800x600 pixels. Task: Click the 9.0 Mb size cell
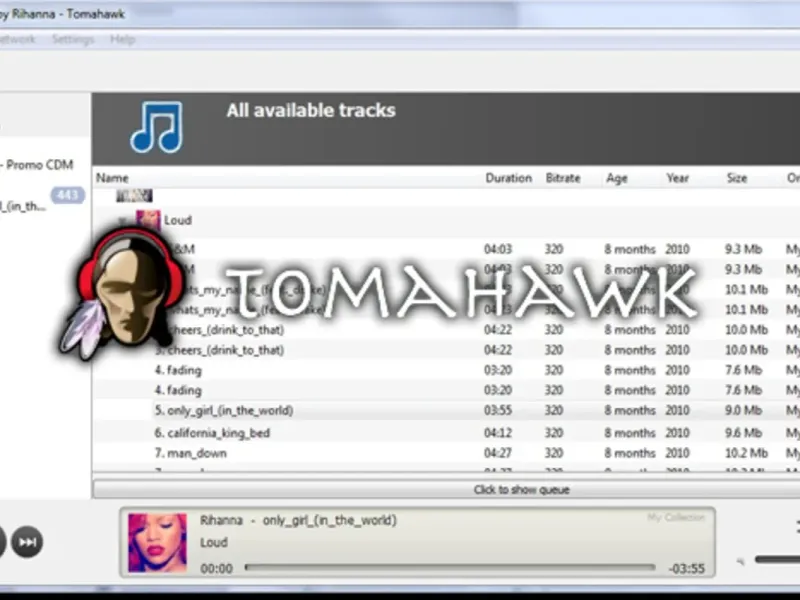point(743,411)
